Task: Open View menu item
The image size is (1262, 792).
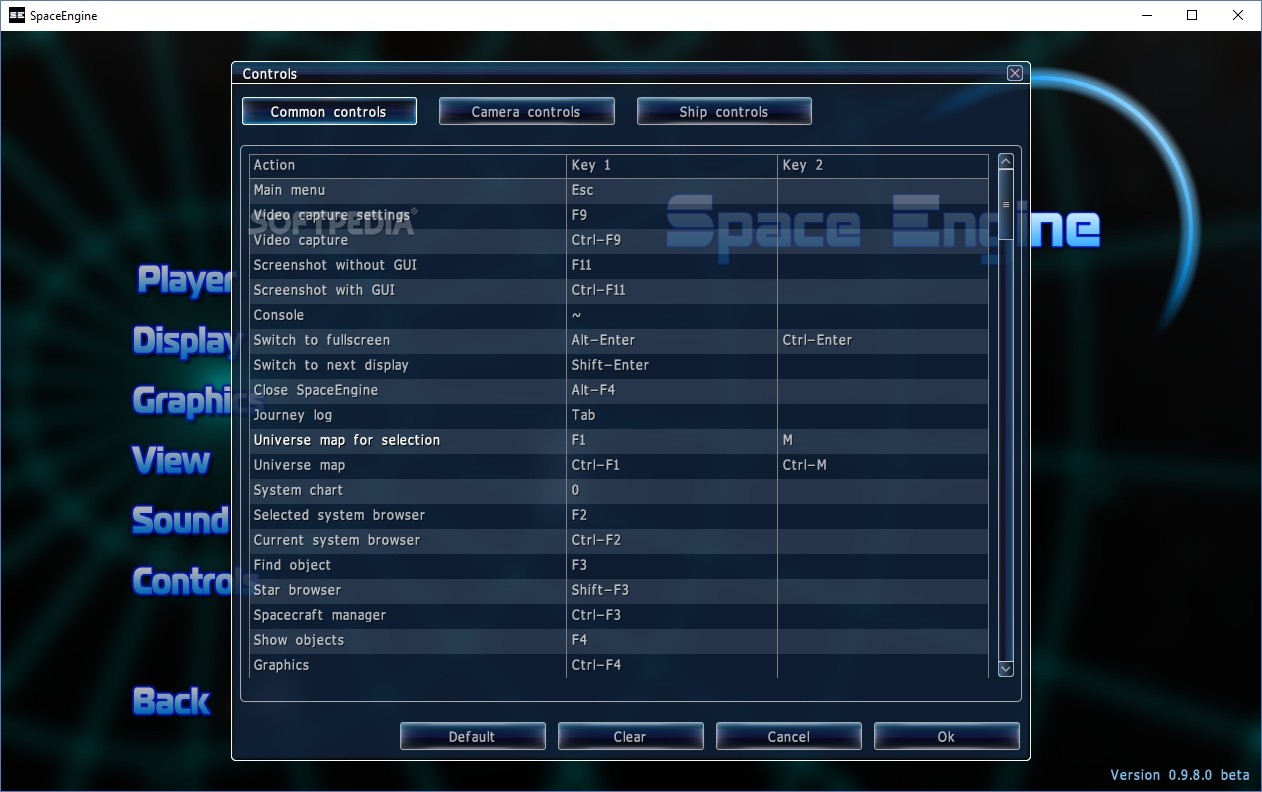Action: pos(171,460)
